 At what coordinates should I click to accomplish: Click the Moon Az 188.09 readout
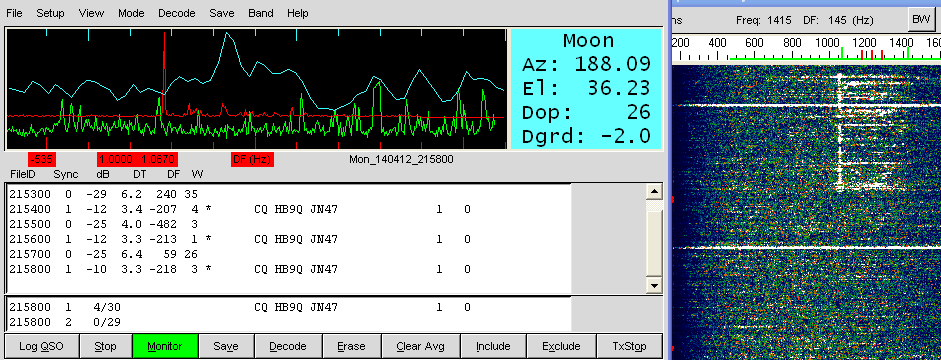[x=586, y=64]
